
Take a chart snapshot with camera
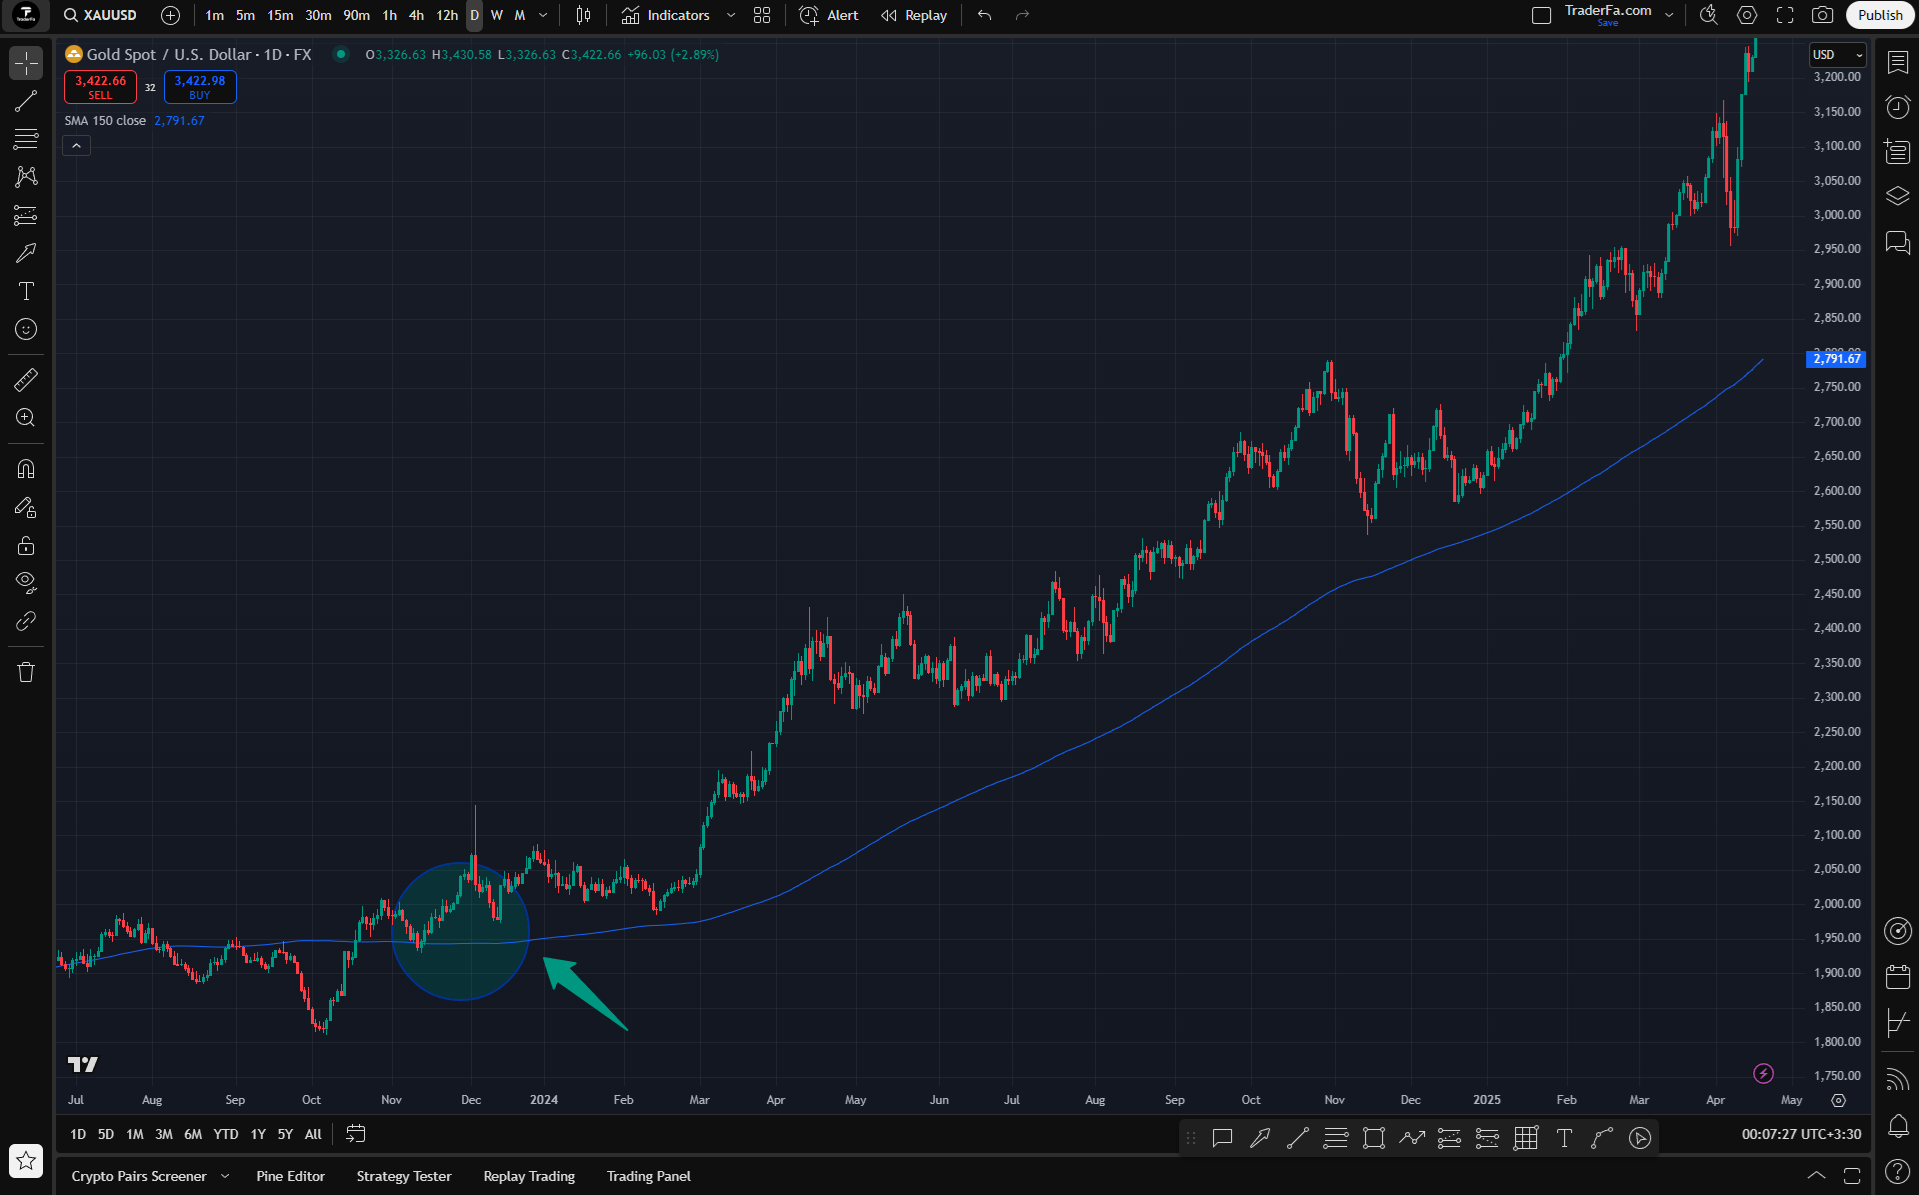pos(1823,15)
